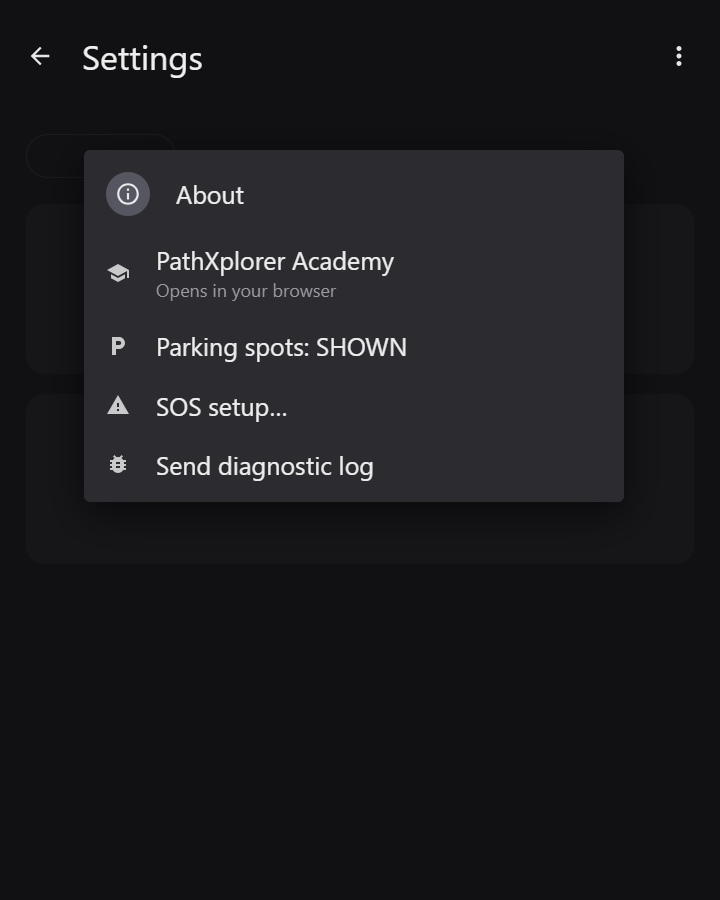Click the graduation cap Academy icon
Image resolution: width=720 pixels, height=900 pixels.
coord(118,273)
